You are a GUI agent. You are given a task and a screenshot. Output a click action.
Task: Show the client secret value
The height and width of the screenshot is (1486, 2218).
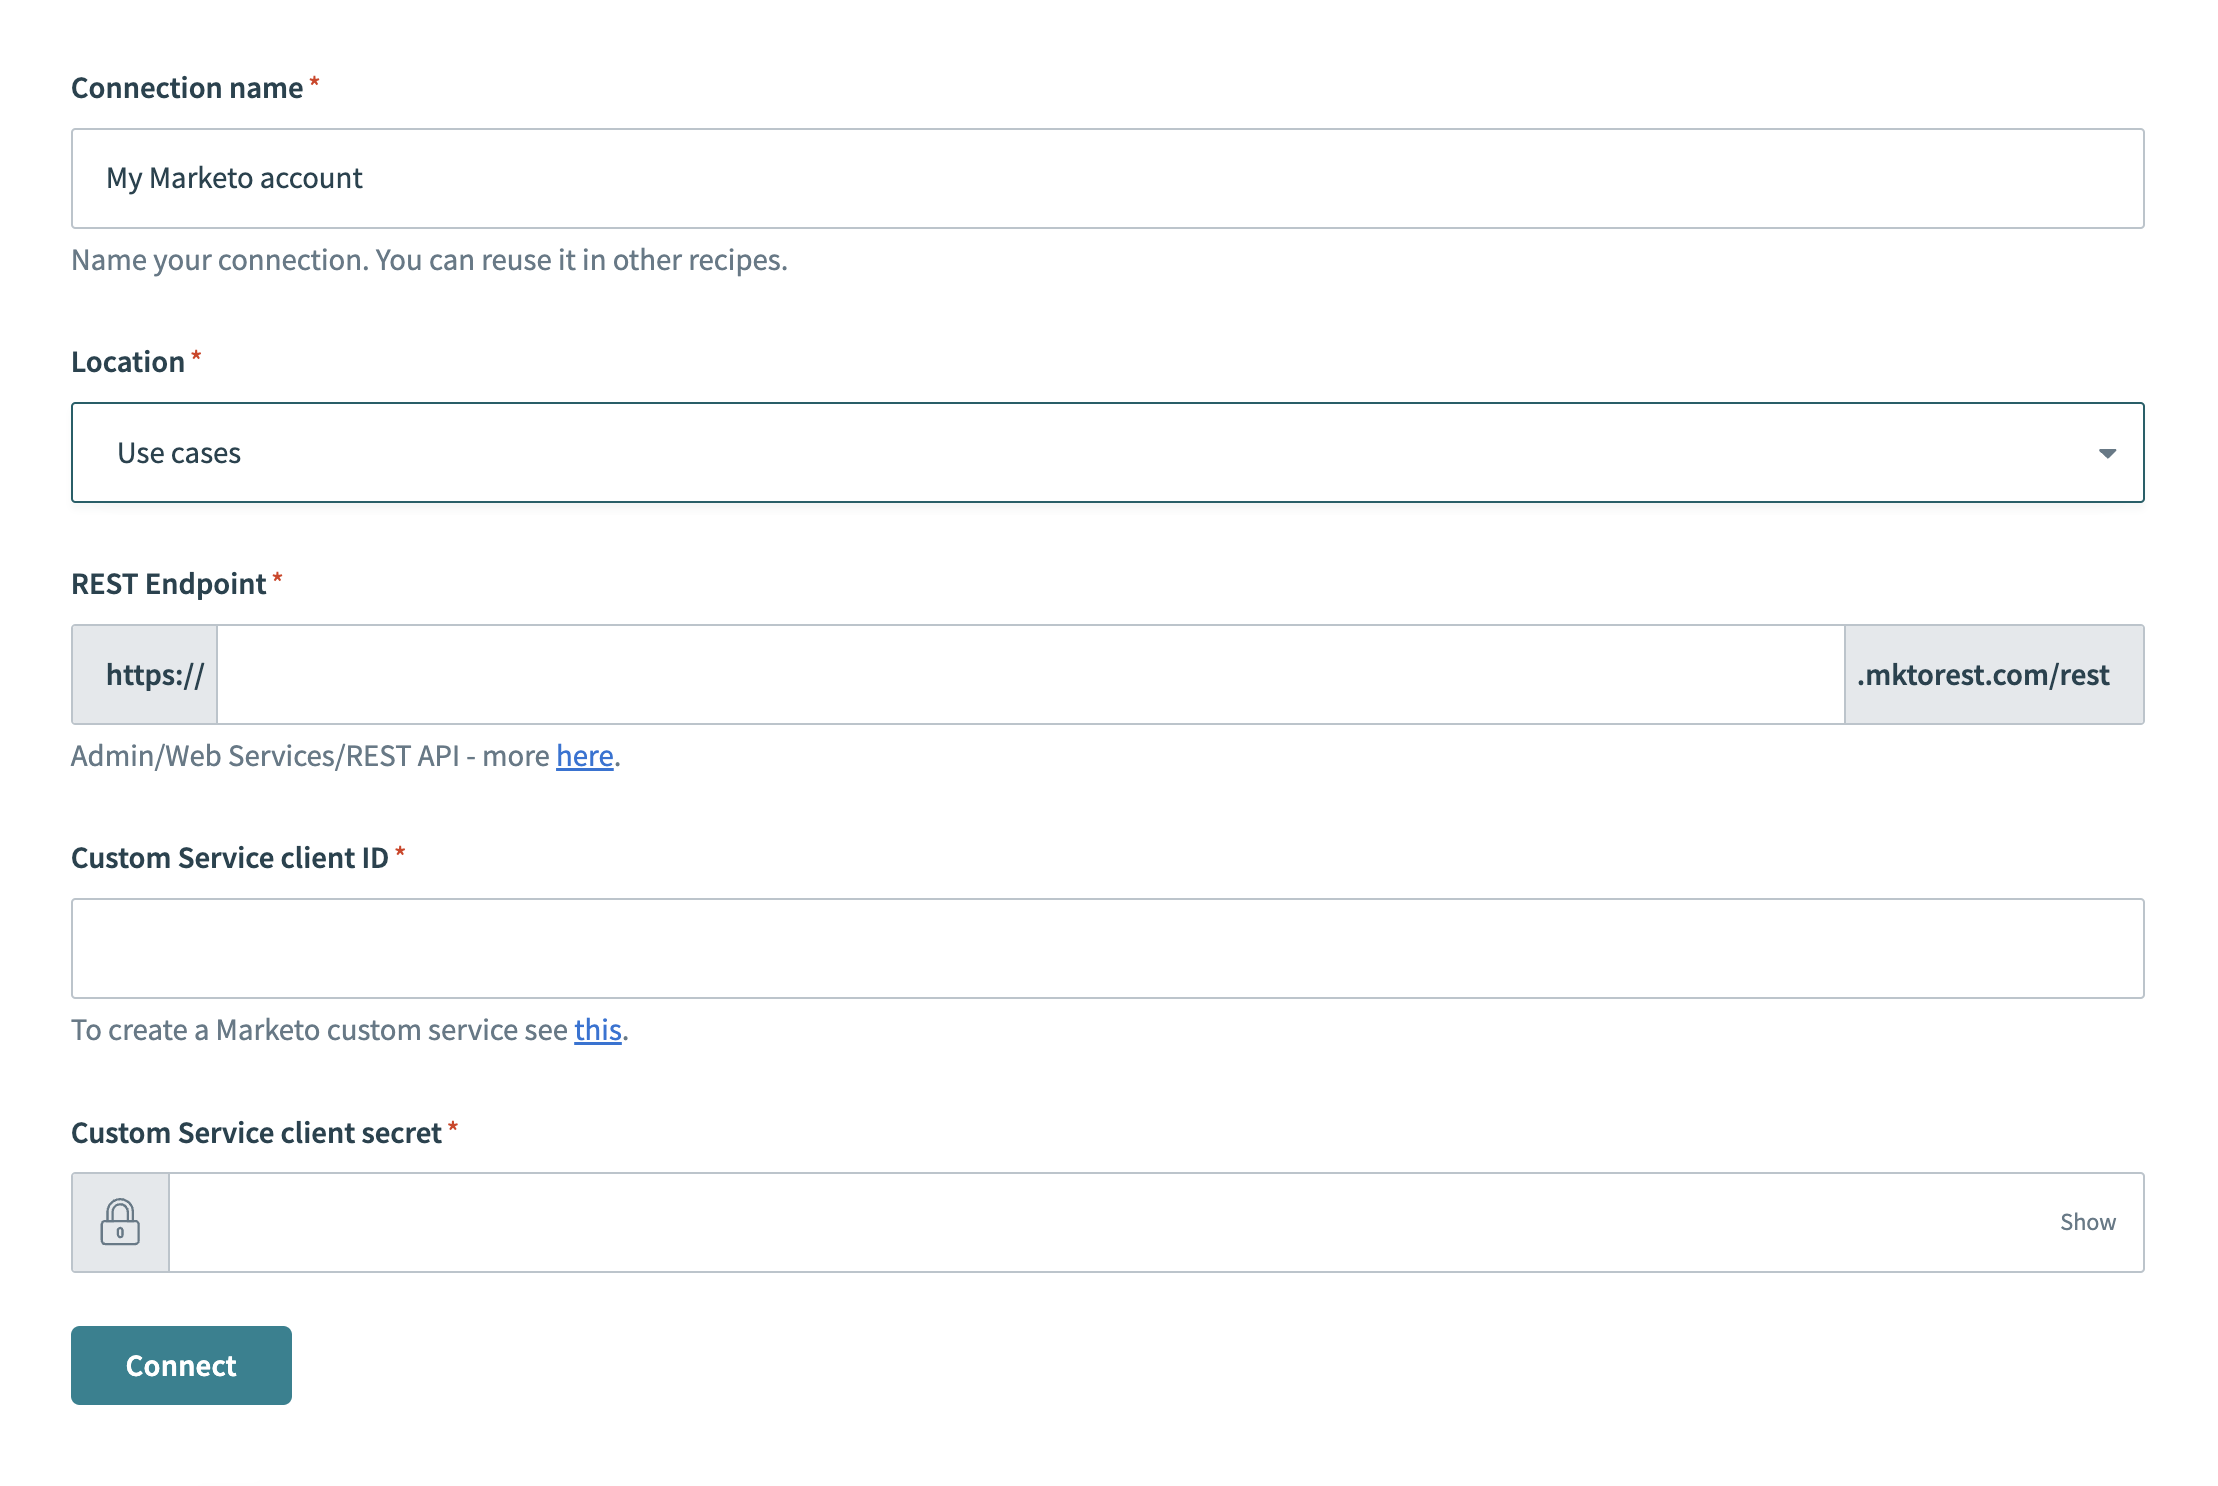(x=2087, y=1222)
